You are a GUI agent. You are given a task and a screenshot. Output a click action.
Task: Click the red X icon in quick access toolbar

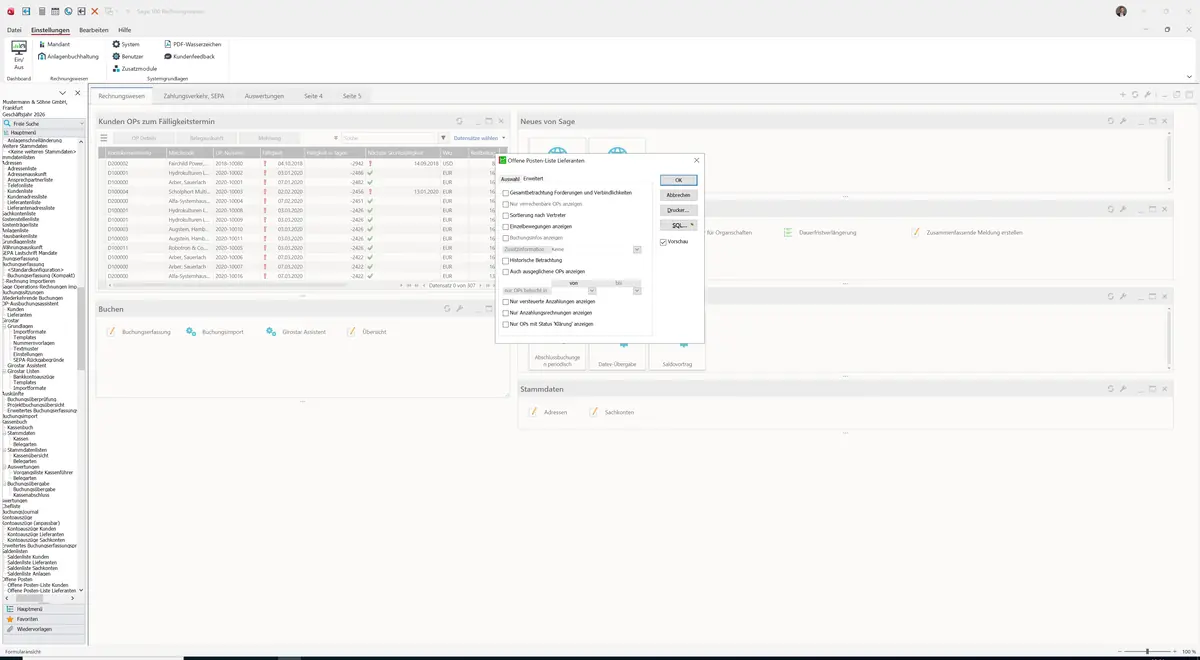point(95,11)
